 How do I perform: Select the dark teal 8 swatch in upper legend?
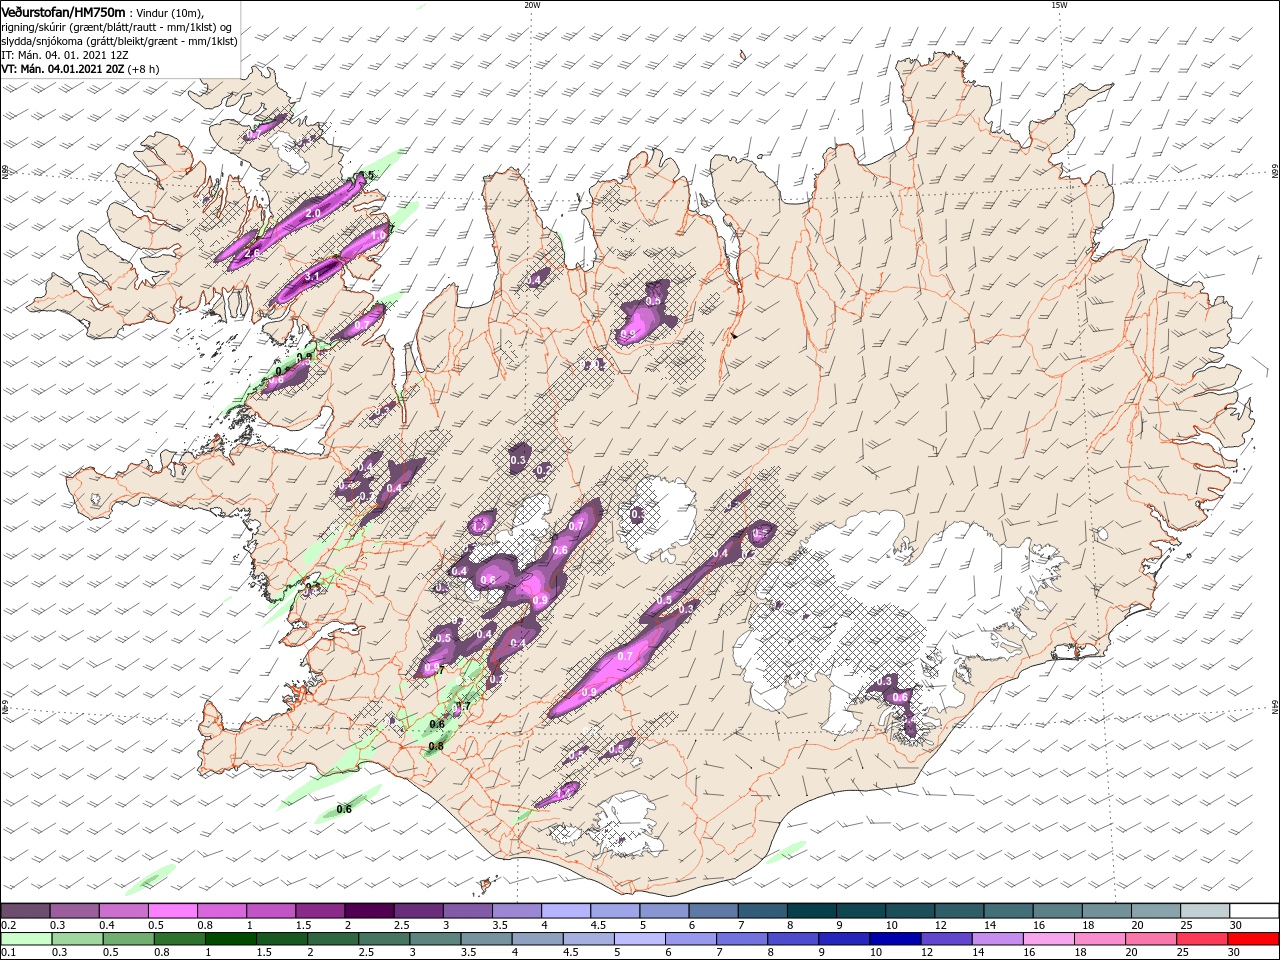(812, 911)
